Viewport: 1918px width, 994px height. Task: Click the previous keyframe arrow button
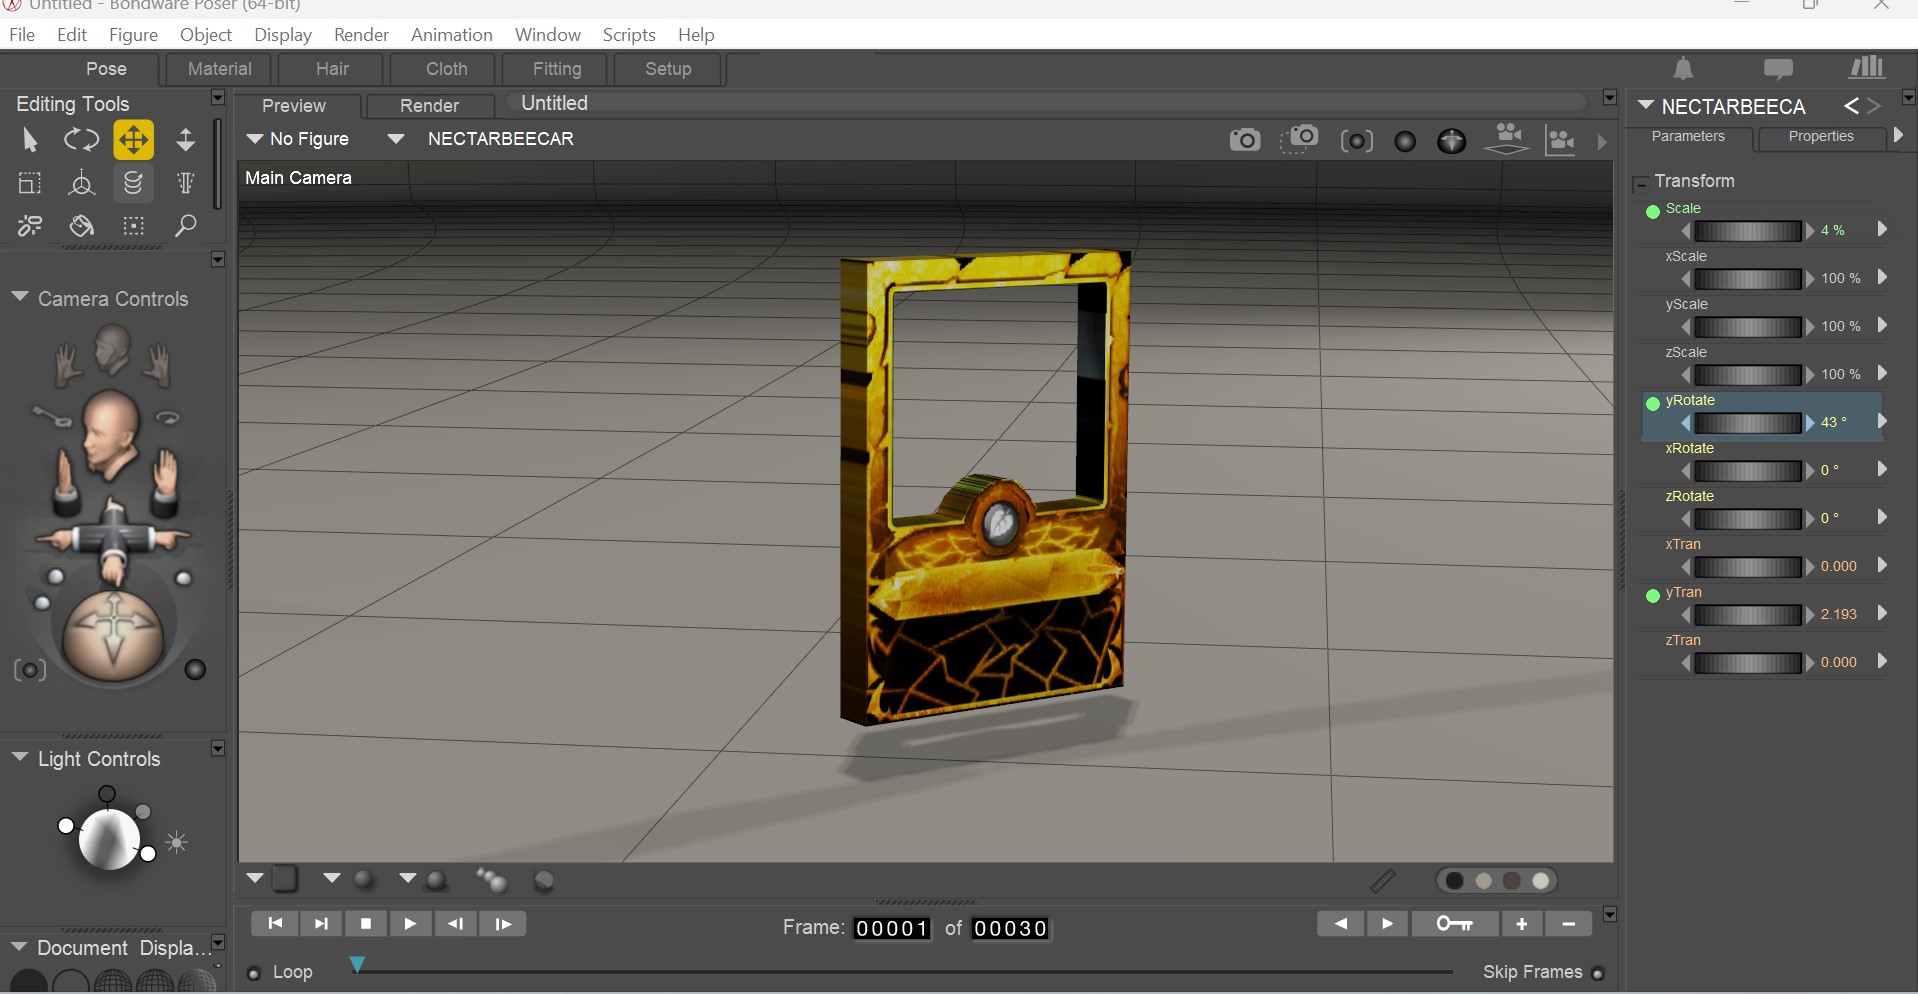pyautogui.click(x=1340, y=924)
